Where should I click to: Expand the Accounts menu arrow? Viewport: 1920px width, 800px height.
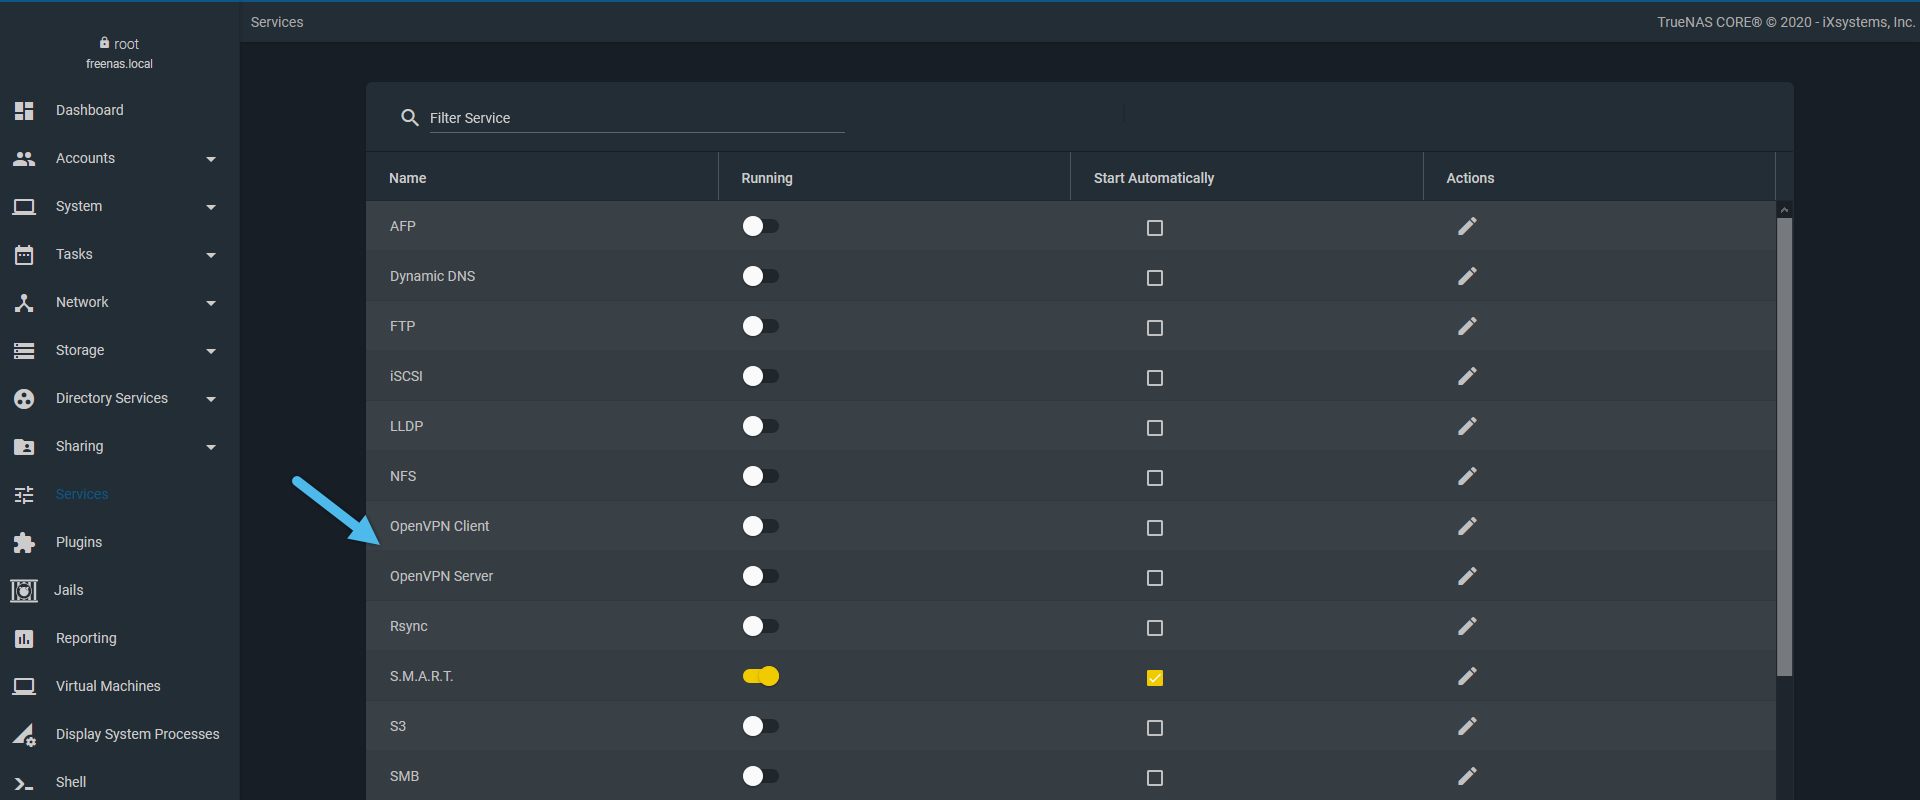tap(211, 159)
